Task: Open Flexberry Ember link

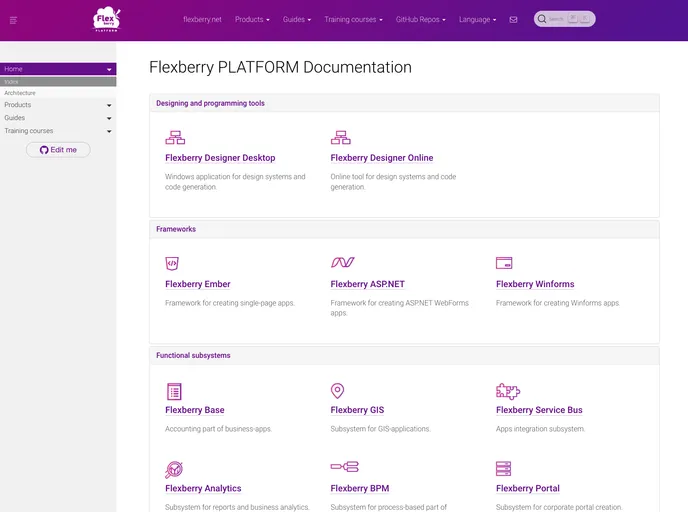Action: (x=197, y=284)
